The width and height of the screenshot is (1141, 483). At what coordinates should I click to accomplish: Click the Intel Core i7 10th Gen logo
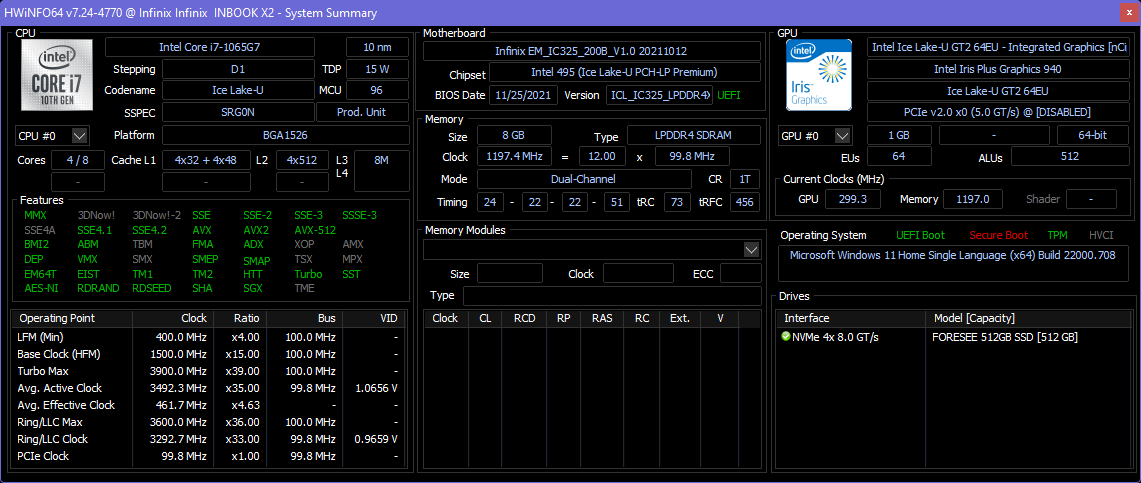click(57, 75)
